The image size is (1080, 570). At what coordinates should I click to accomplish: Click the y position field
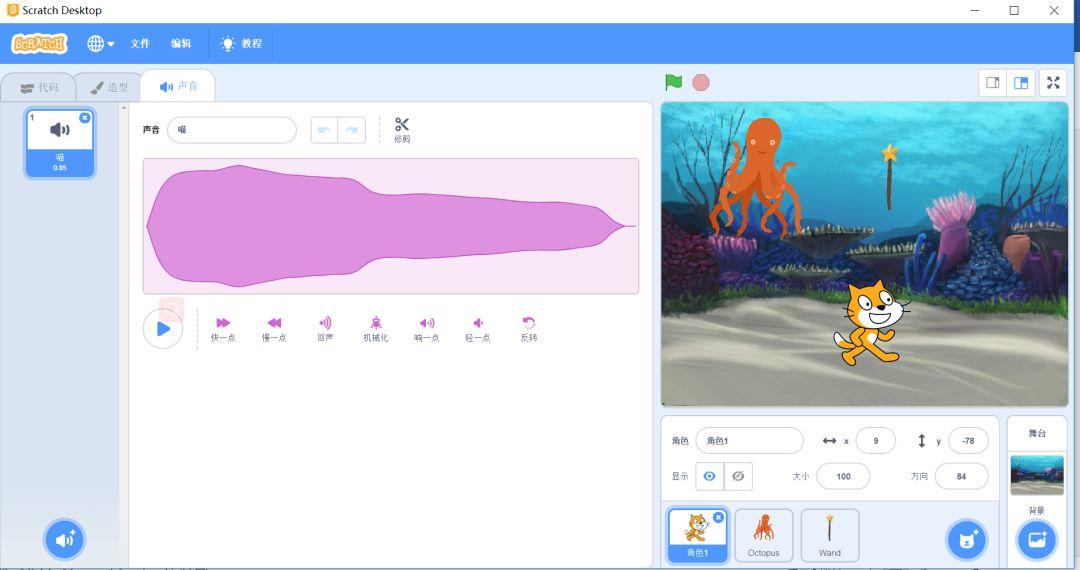pos(968,441)
